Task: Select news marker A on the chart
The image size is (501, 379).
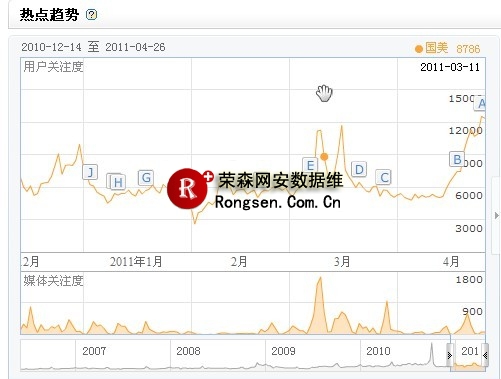Action: coord(480,104)
